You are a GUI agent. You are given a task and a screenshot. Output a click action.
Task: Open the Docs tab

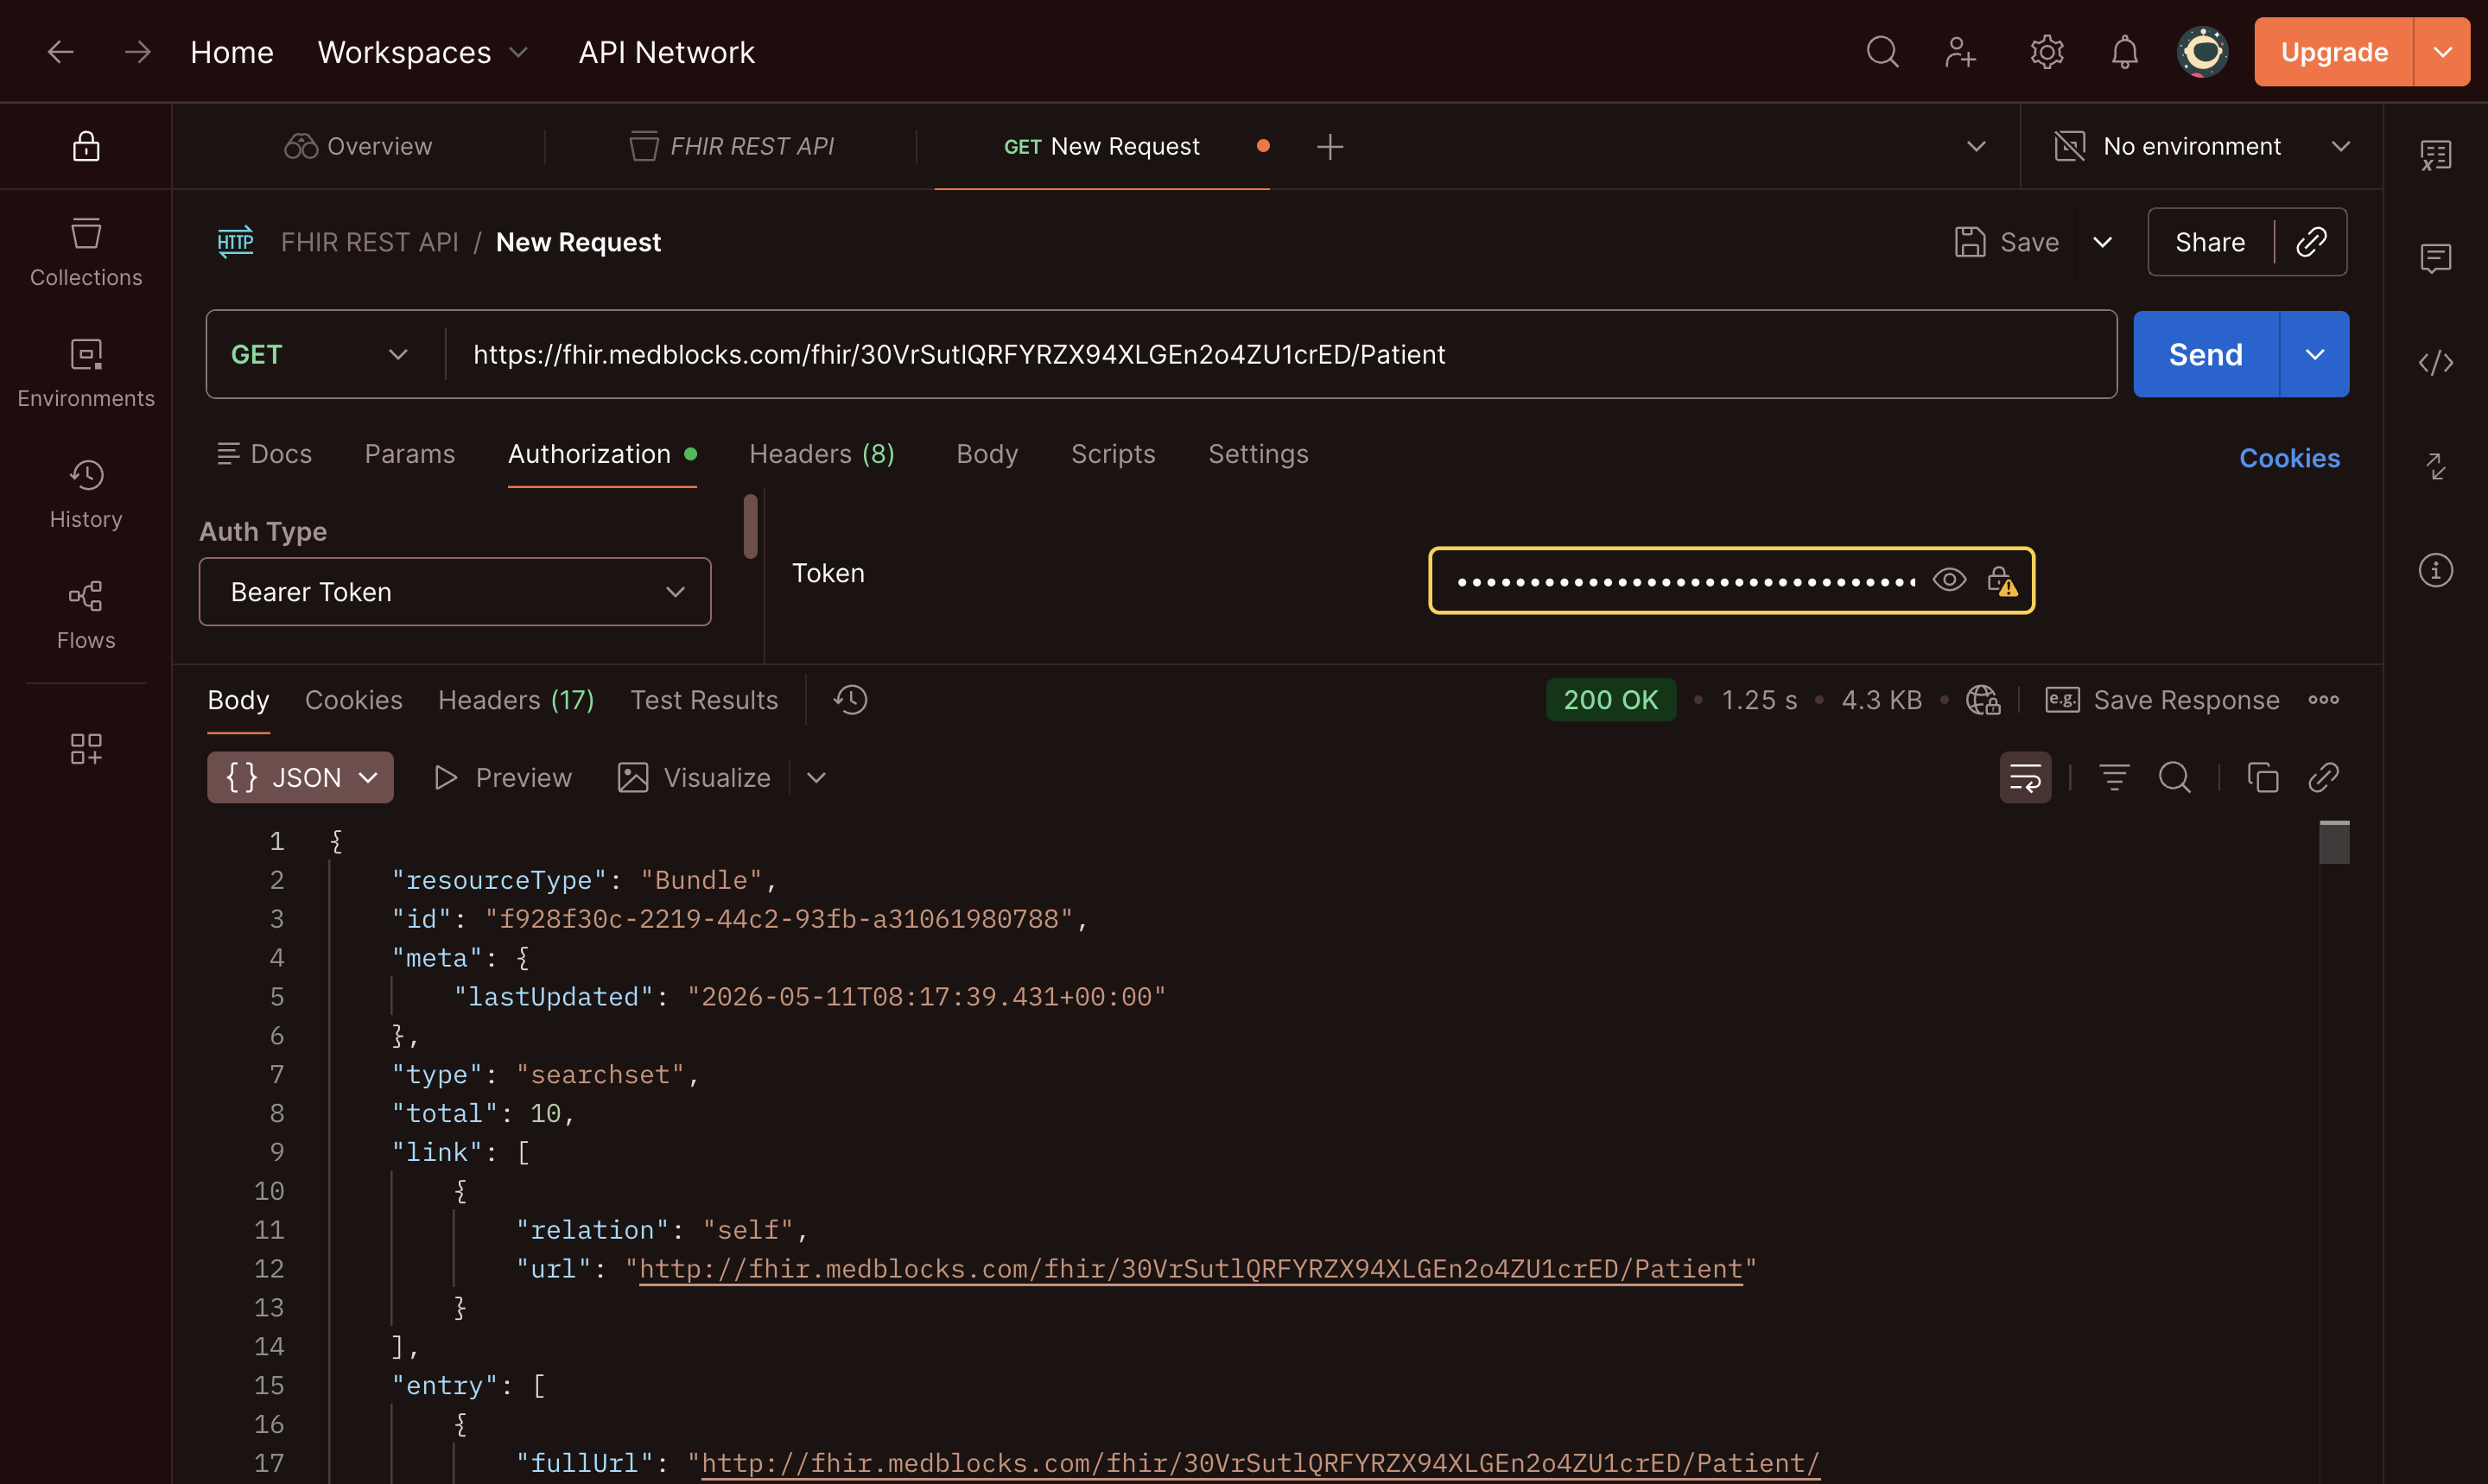pyautogui.click(x=264, y=454)
